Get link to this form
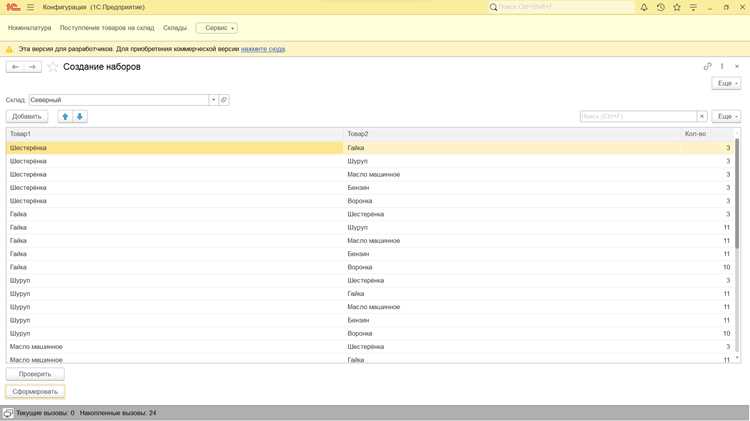 (707, 66)
